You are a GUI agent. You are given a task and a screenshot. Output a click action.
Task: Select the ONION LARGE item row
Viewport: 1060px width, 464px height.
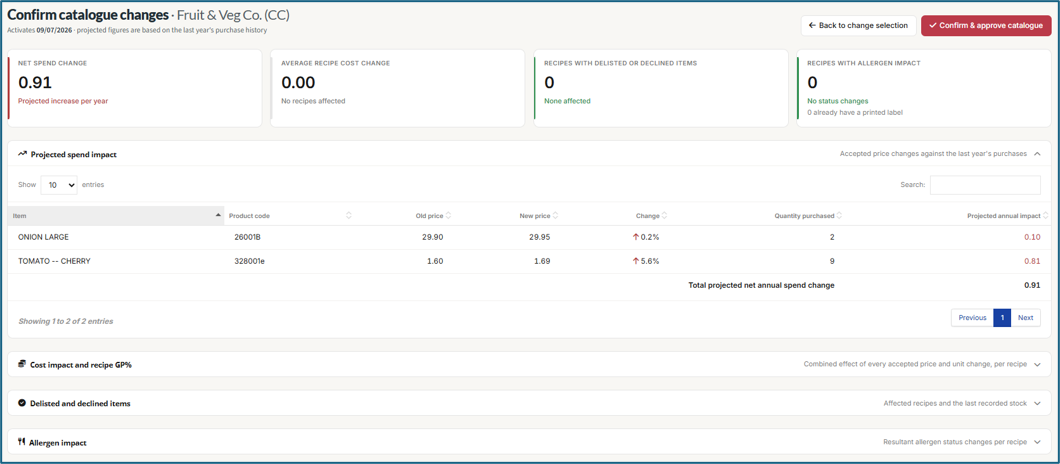[529, 237]
